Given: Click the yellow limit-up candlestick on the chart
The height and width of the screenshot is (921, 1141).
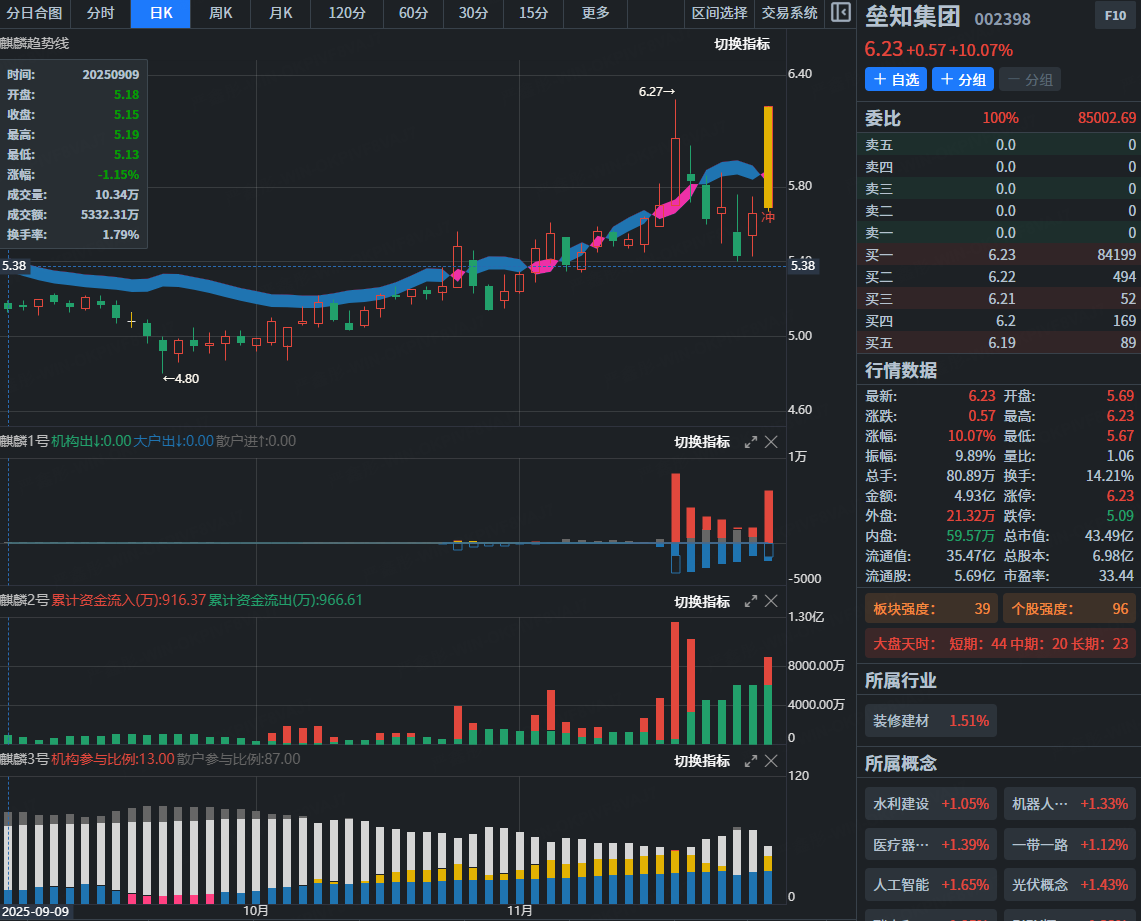Looking at the screenshot, I should (x=768, y=155).
